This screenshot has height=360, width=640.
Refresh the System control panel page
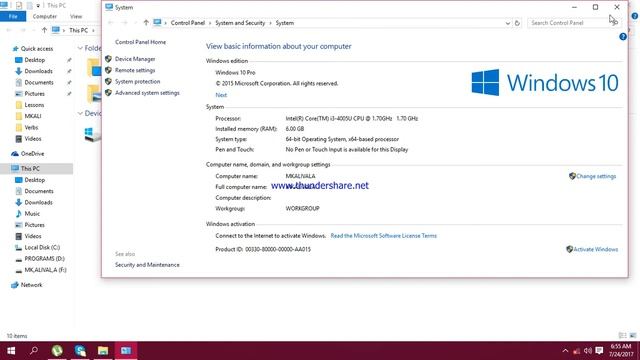tap(517, 23)
